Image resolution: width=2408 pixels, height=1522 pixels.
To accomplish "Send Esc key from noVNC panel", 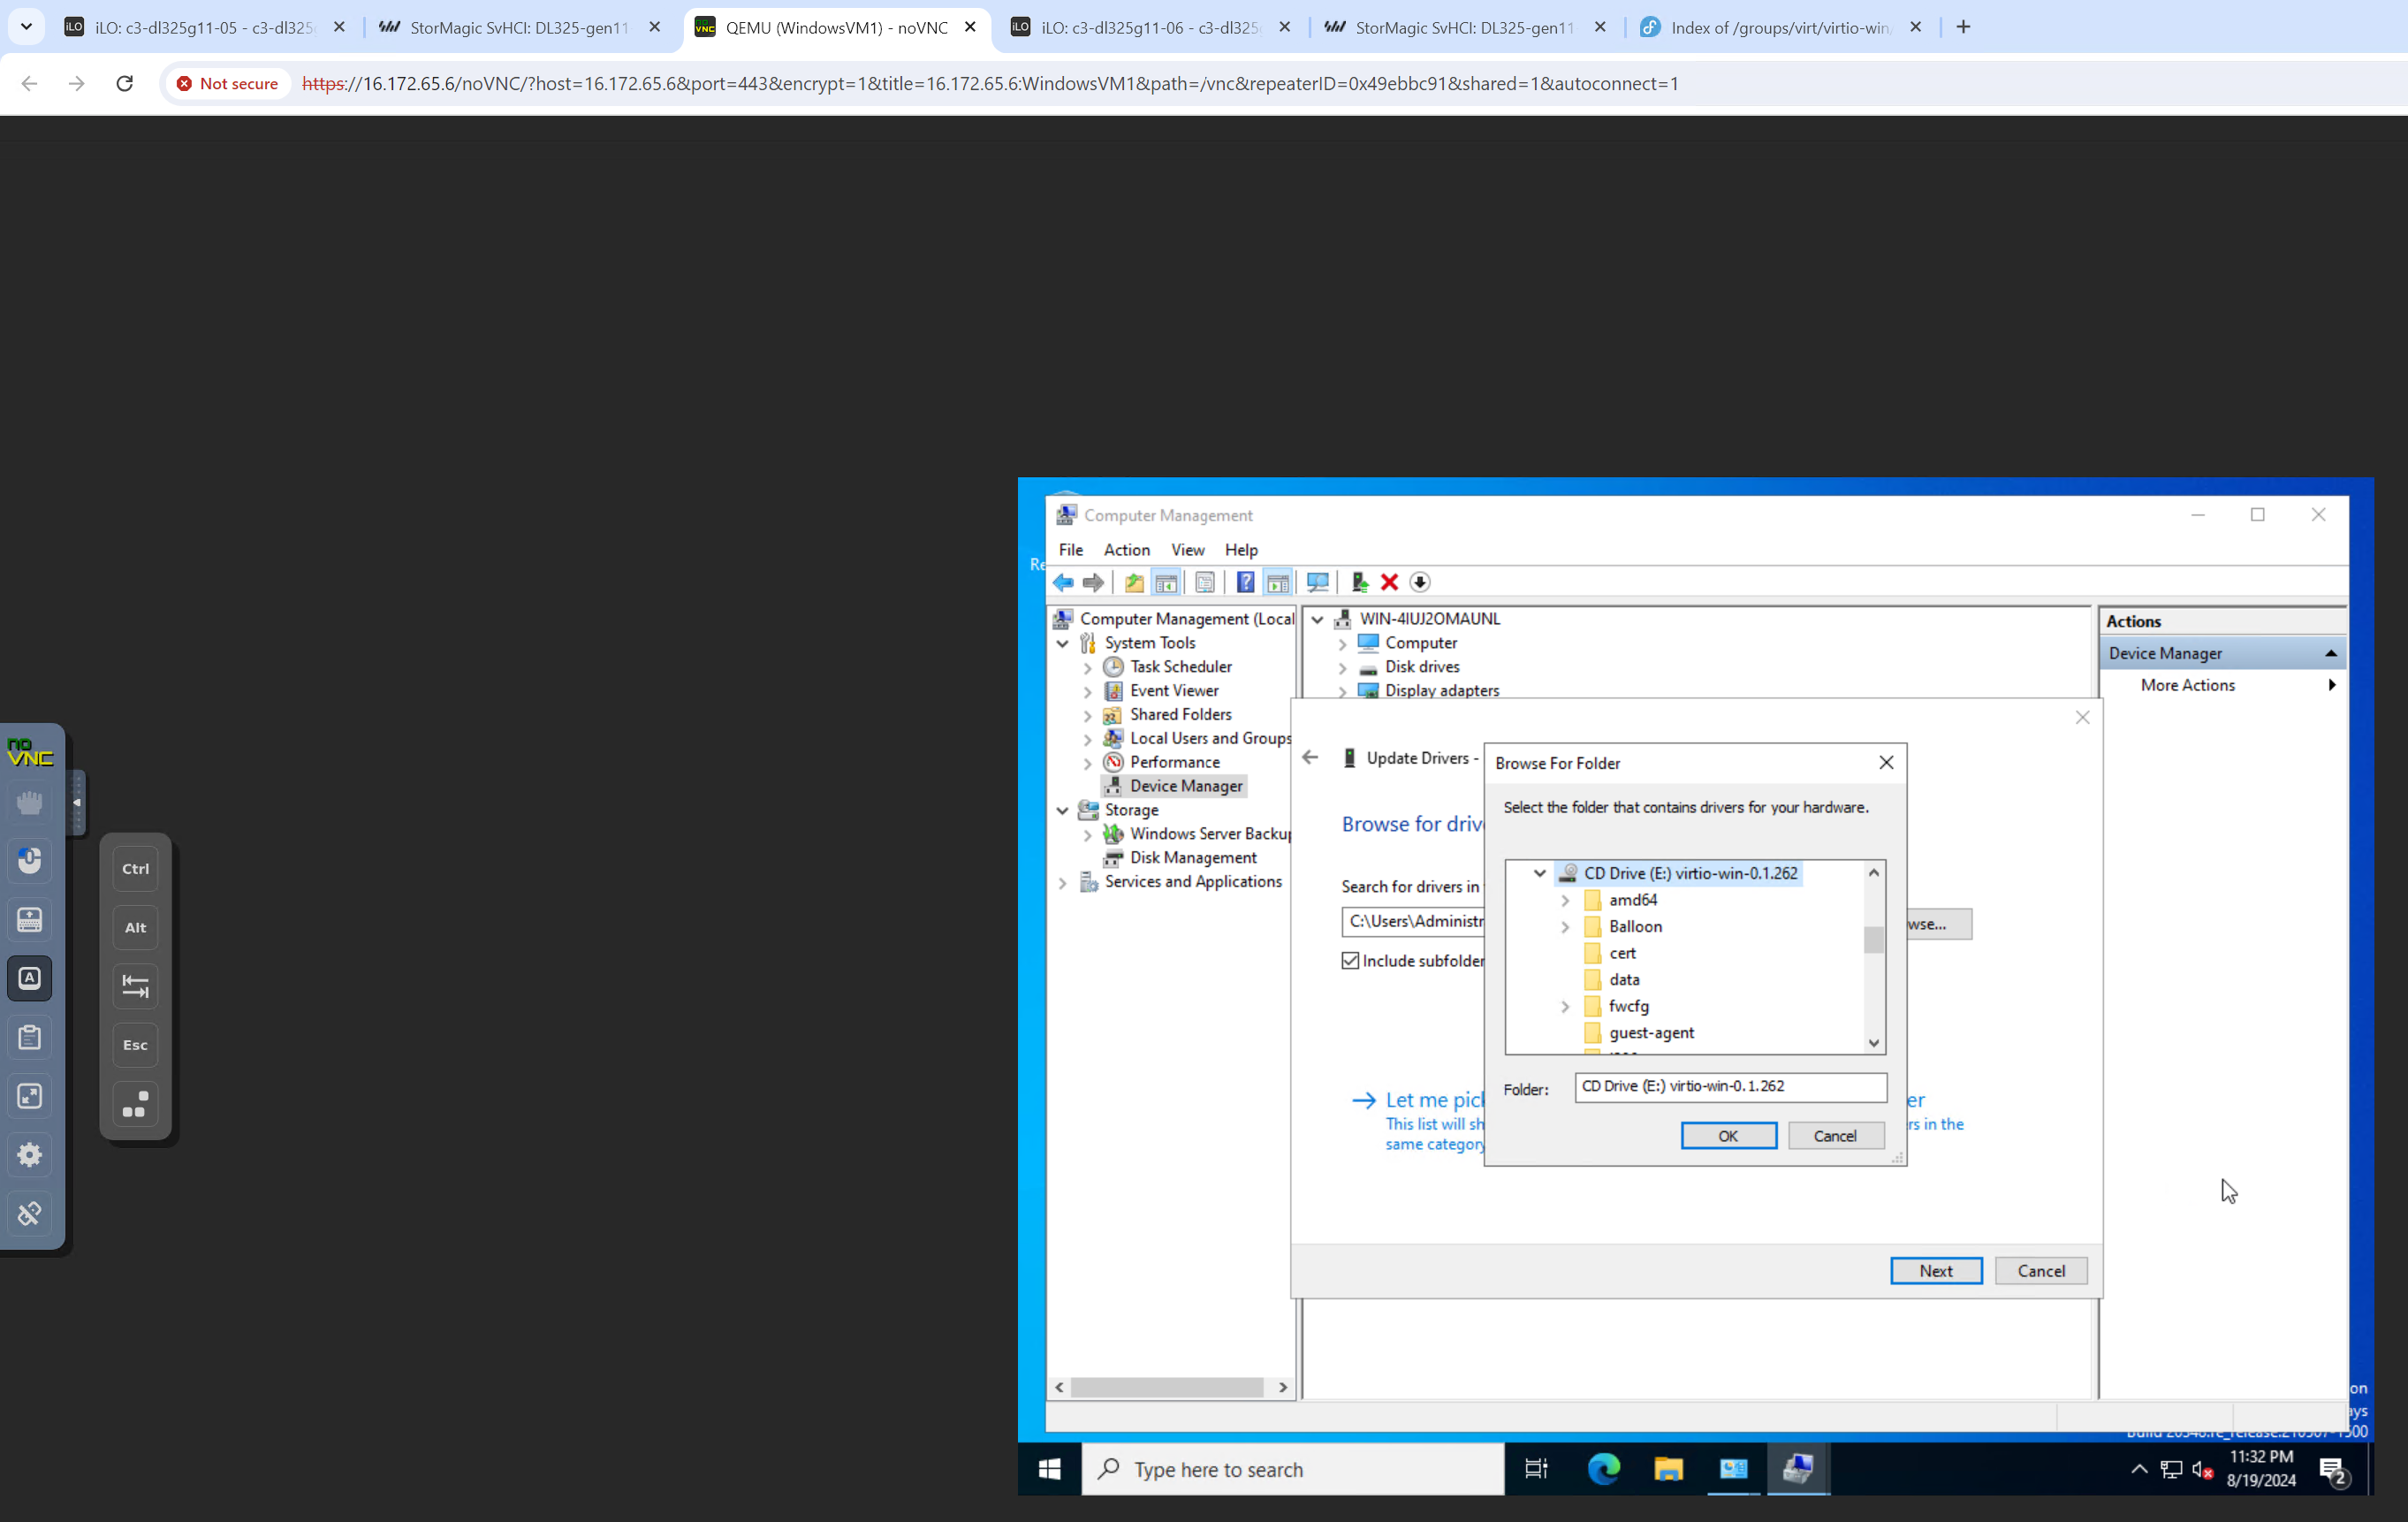I will pyautogui.click(x=136, y=1044).
